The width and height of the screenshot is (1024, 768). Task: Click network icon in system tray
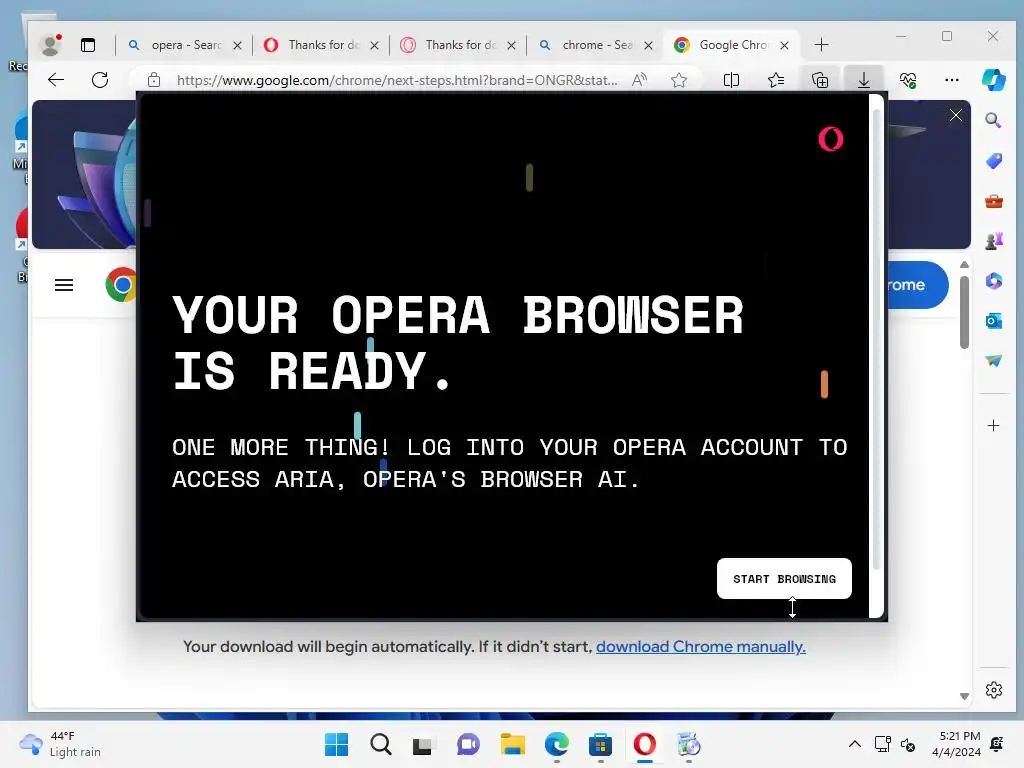pos(882,744)
